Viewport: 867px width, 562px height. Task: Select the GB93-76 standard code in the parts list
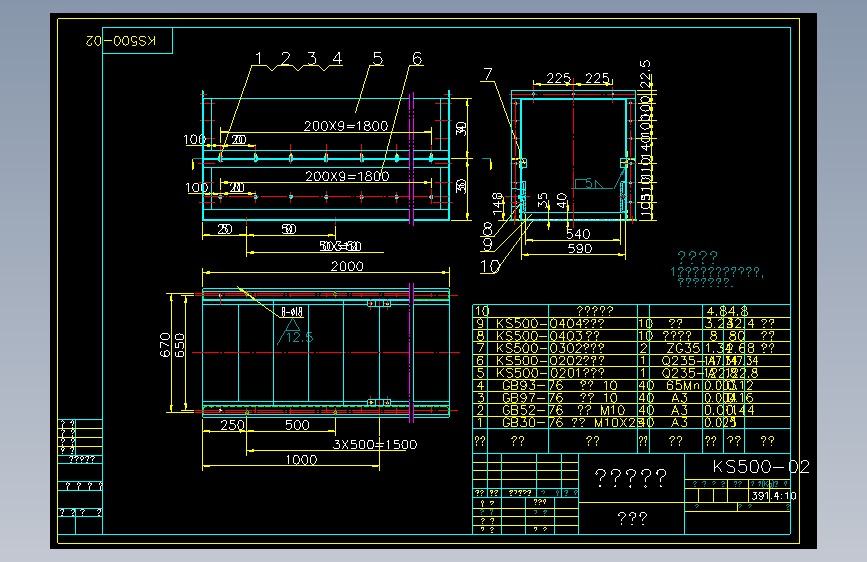click(532, 386)
